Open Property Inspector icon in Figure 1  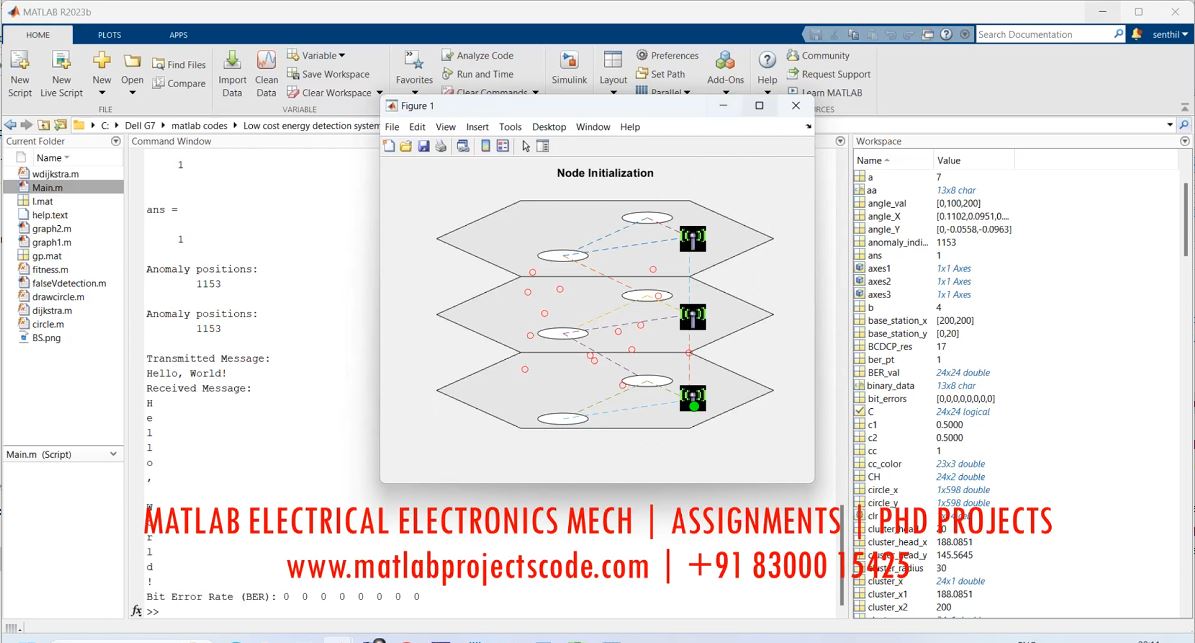point(543,146)
